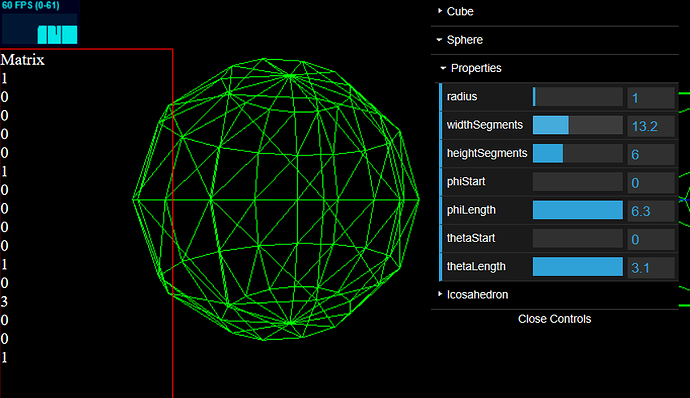Screen dimensions: 690x398
Task: Click the thetaStart slider track
Action: (x=578, y=238)
